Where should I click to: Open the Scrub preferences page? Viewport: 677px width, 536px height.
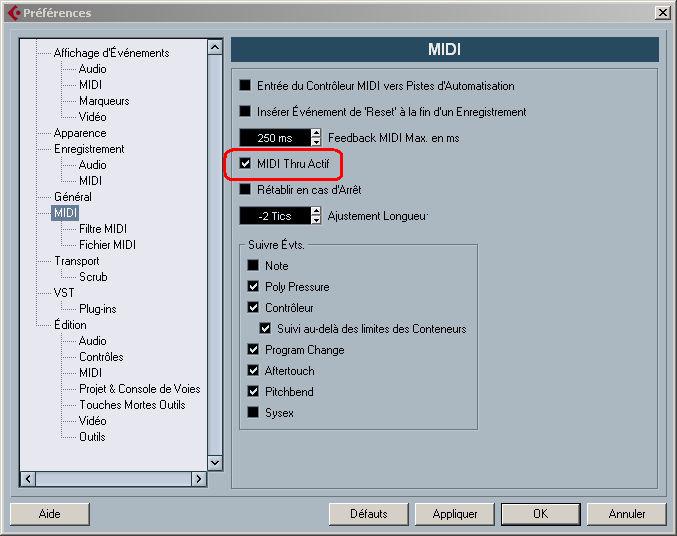point(93,276)
